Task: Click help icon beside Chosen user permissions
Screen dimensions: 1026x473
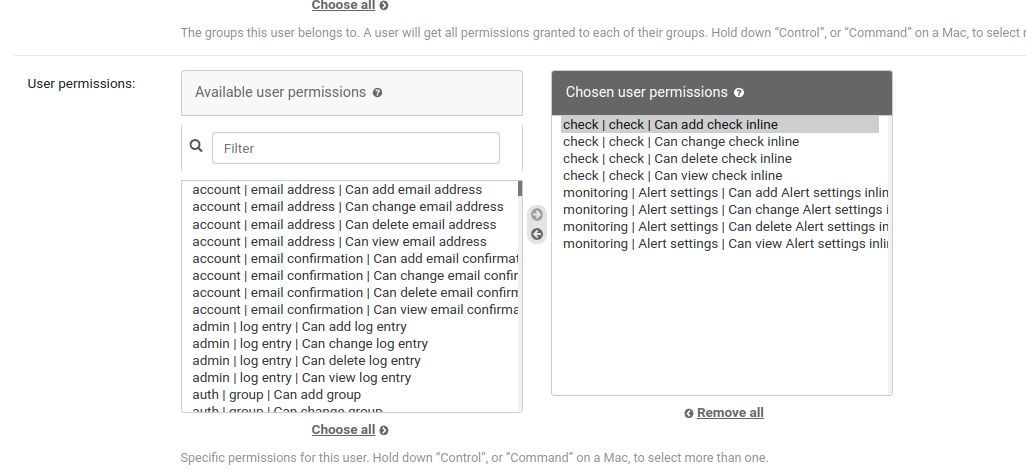Action: pos(739,93)
